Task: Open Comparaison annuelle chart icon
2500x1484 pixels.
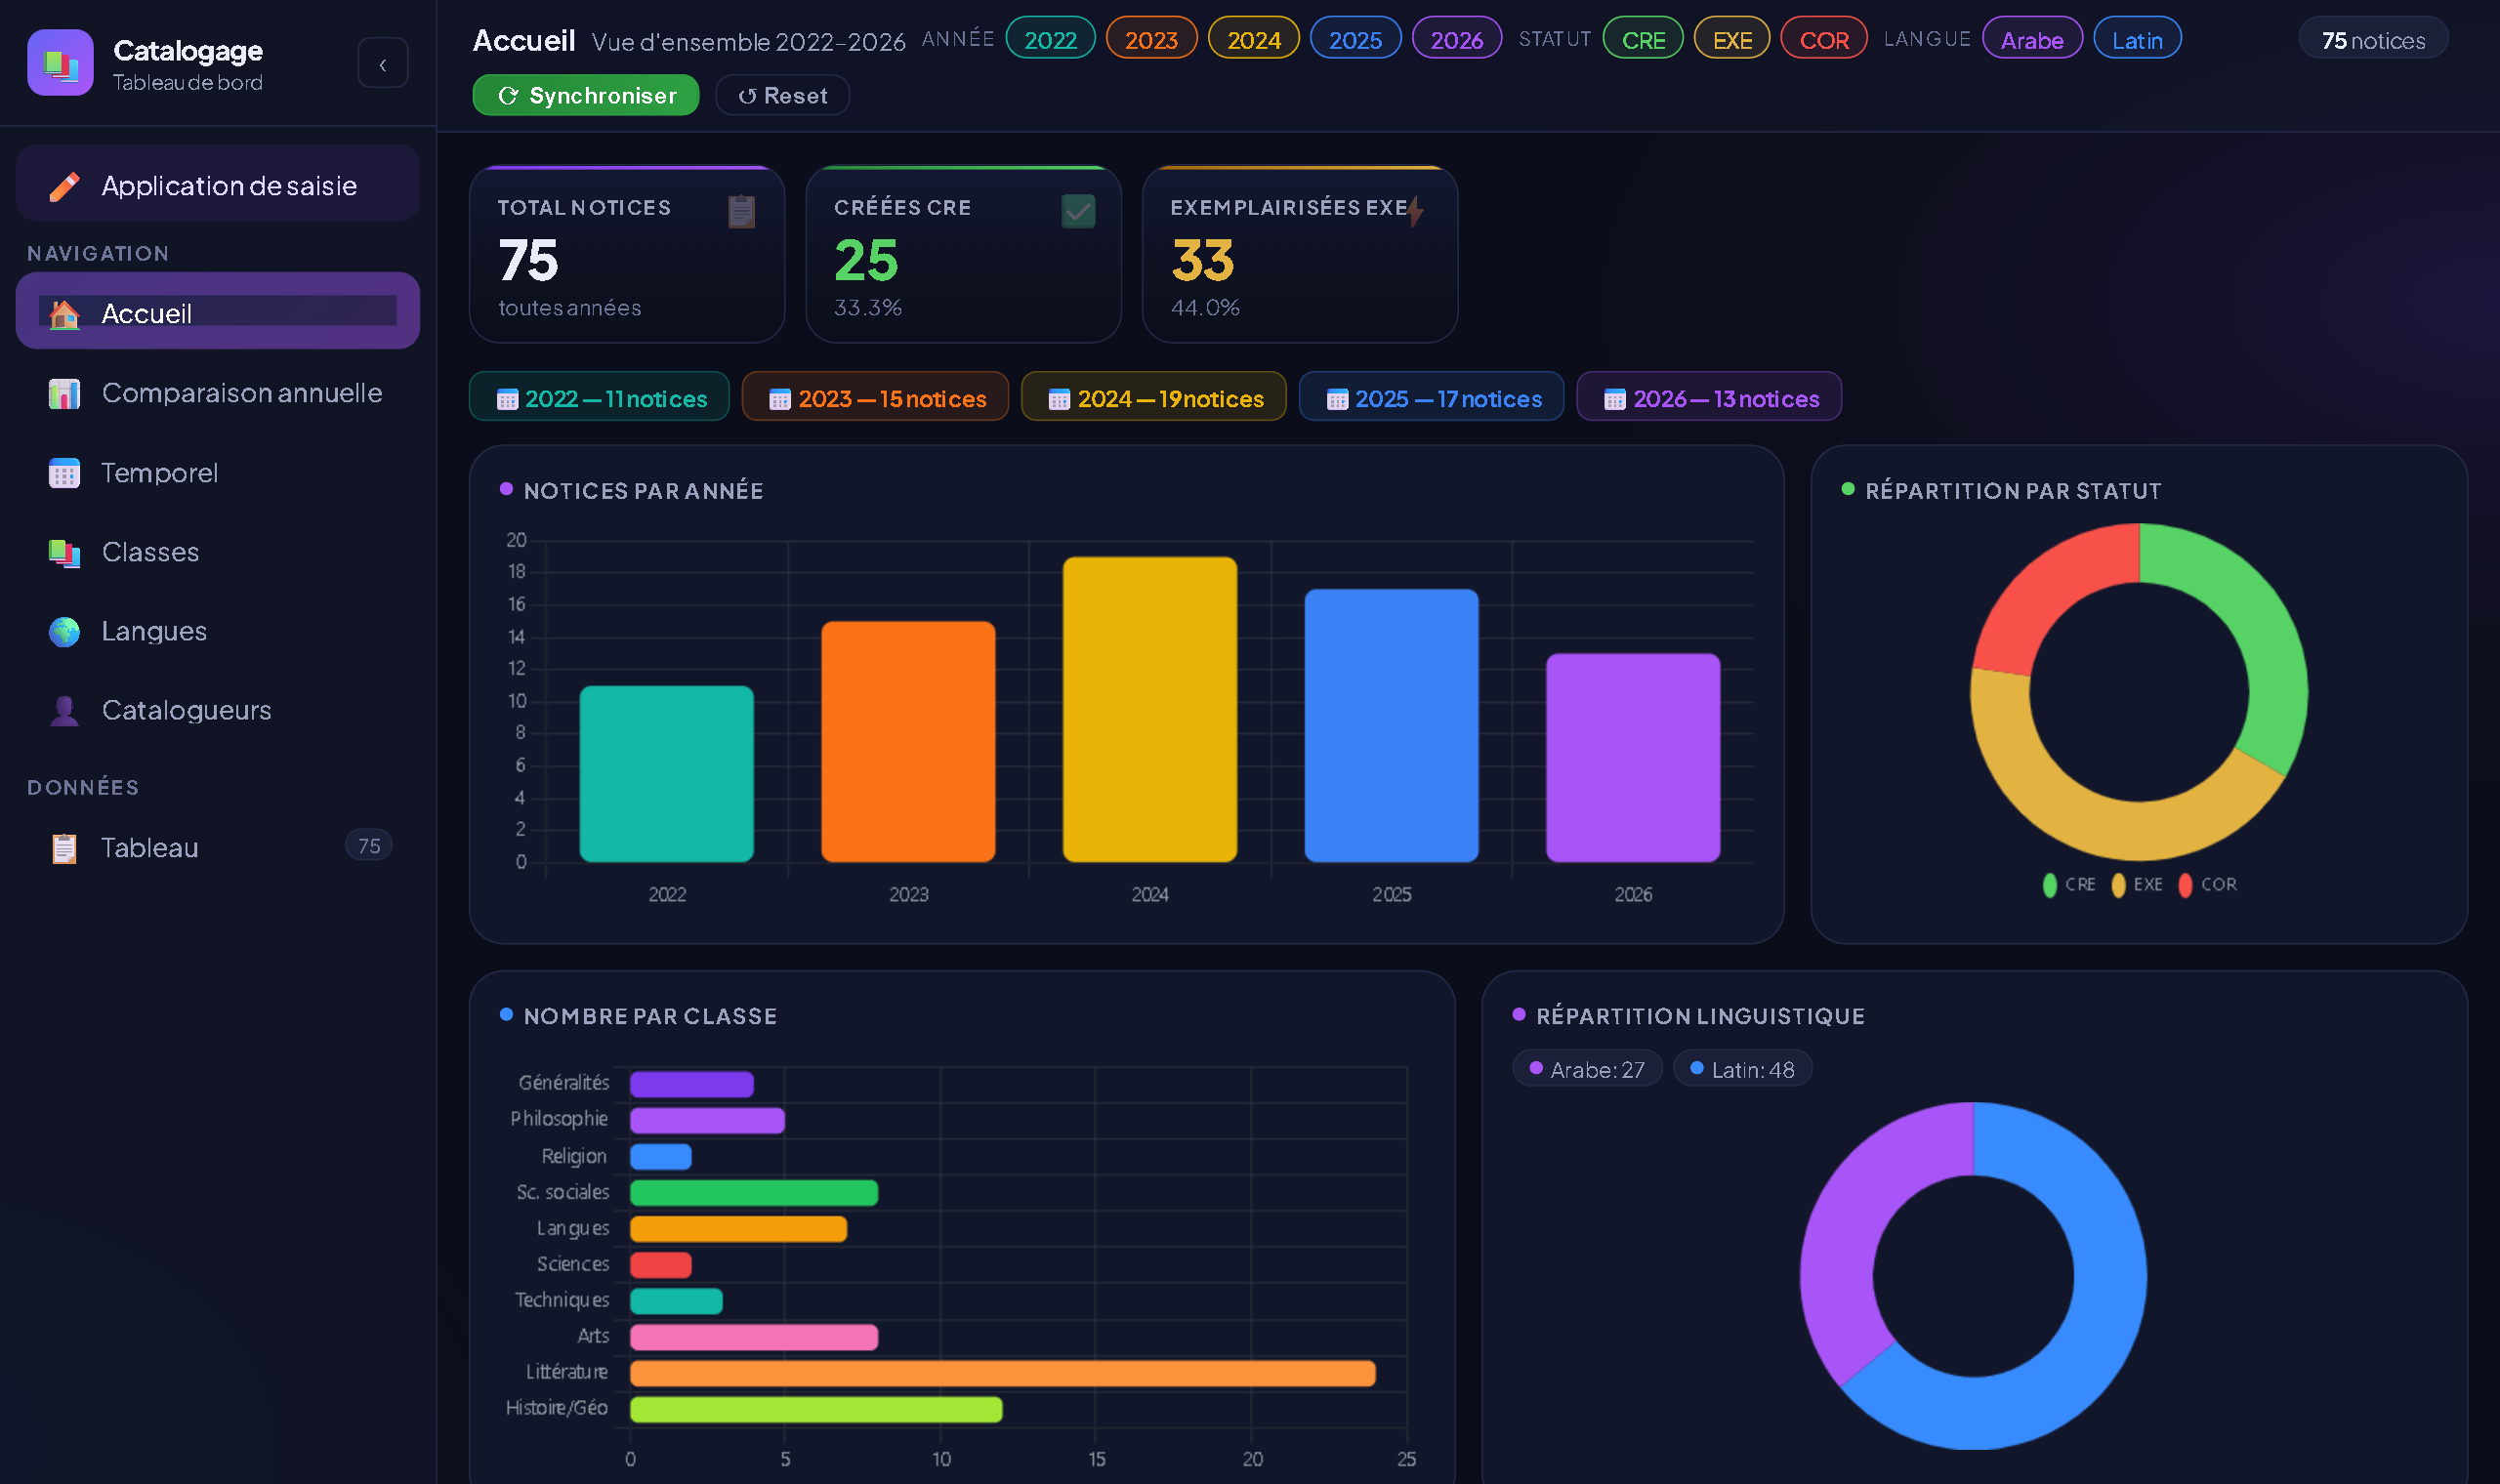Action: tap(64, 393)
